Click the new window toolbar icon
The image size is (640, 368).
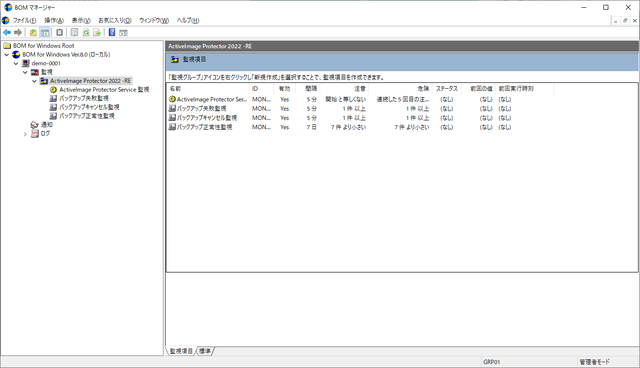click(60, 32)
